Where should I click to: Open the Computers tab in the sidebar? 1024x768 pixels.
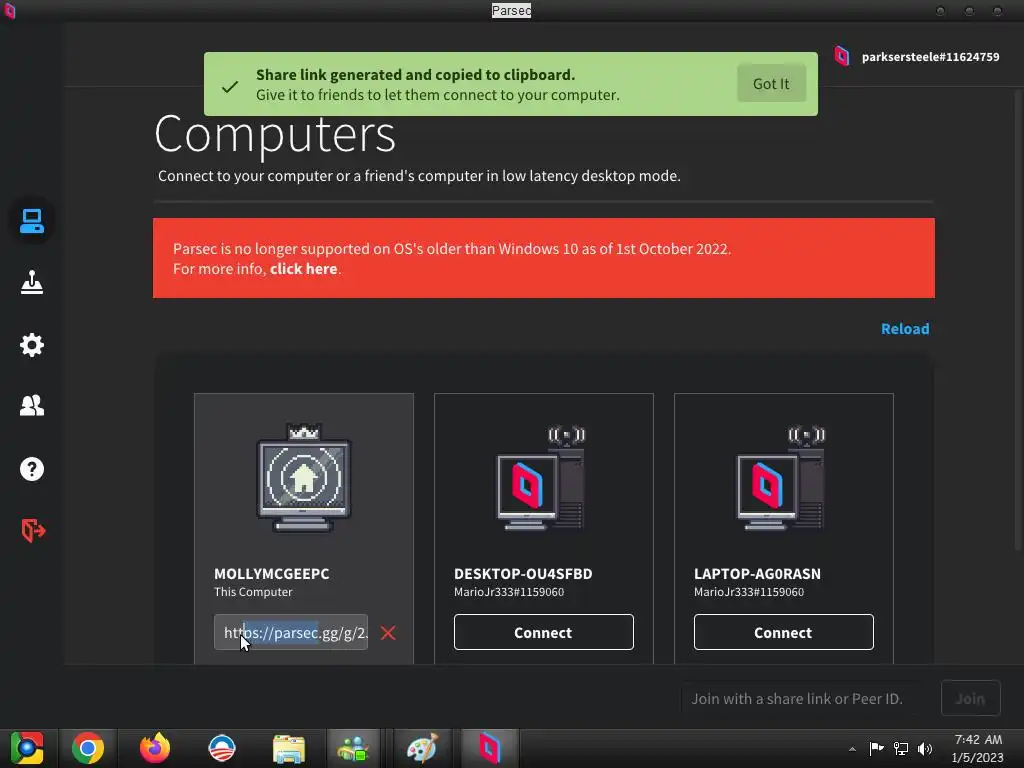(31, 221)
